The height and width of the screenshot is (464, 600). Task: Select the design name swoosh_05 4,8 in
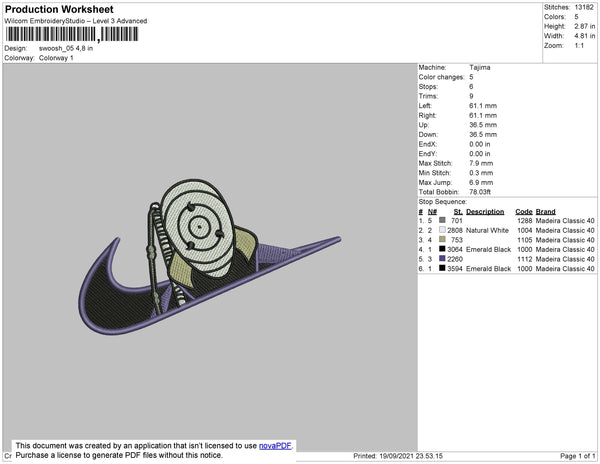(x=66, y=49)
